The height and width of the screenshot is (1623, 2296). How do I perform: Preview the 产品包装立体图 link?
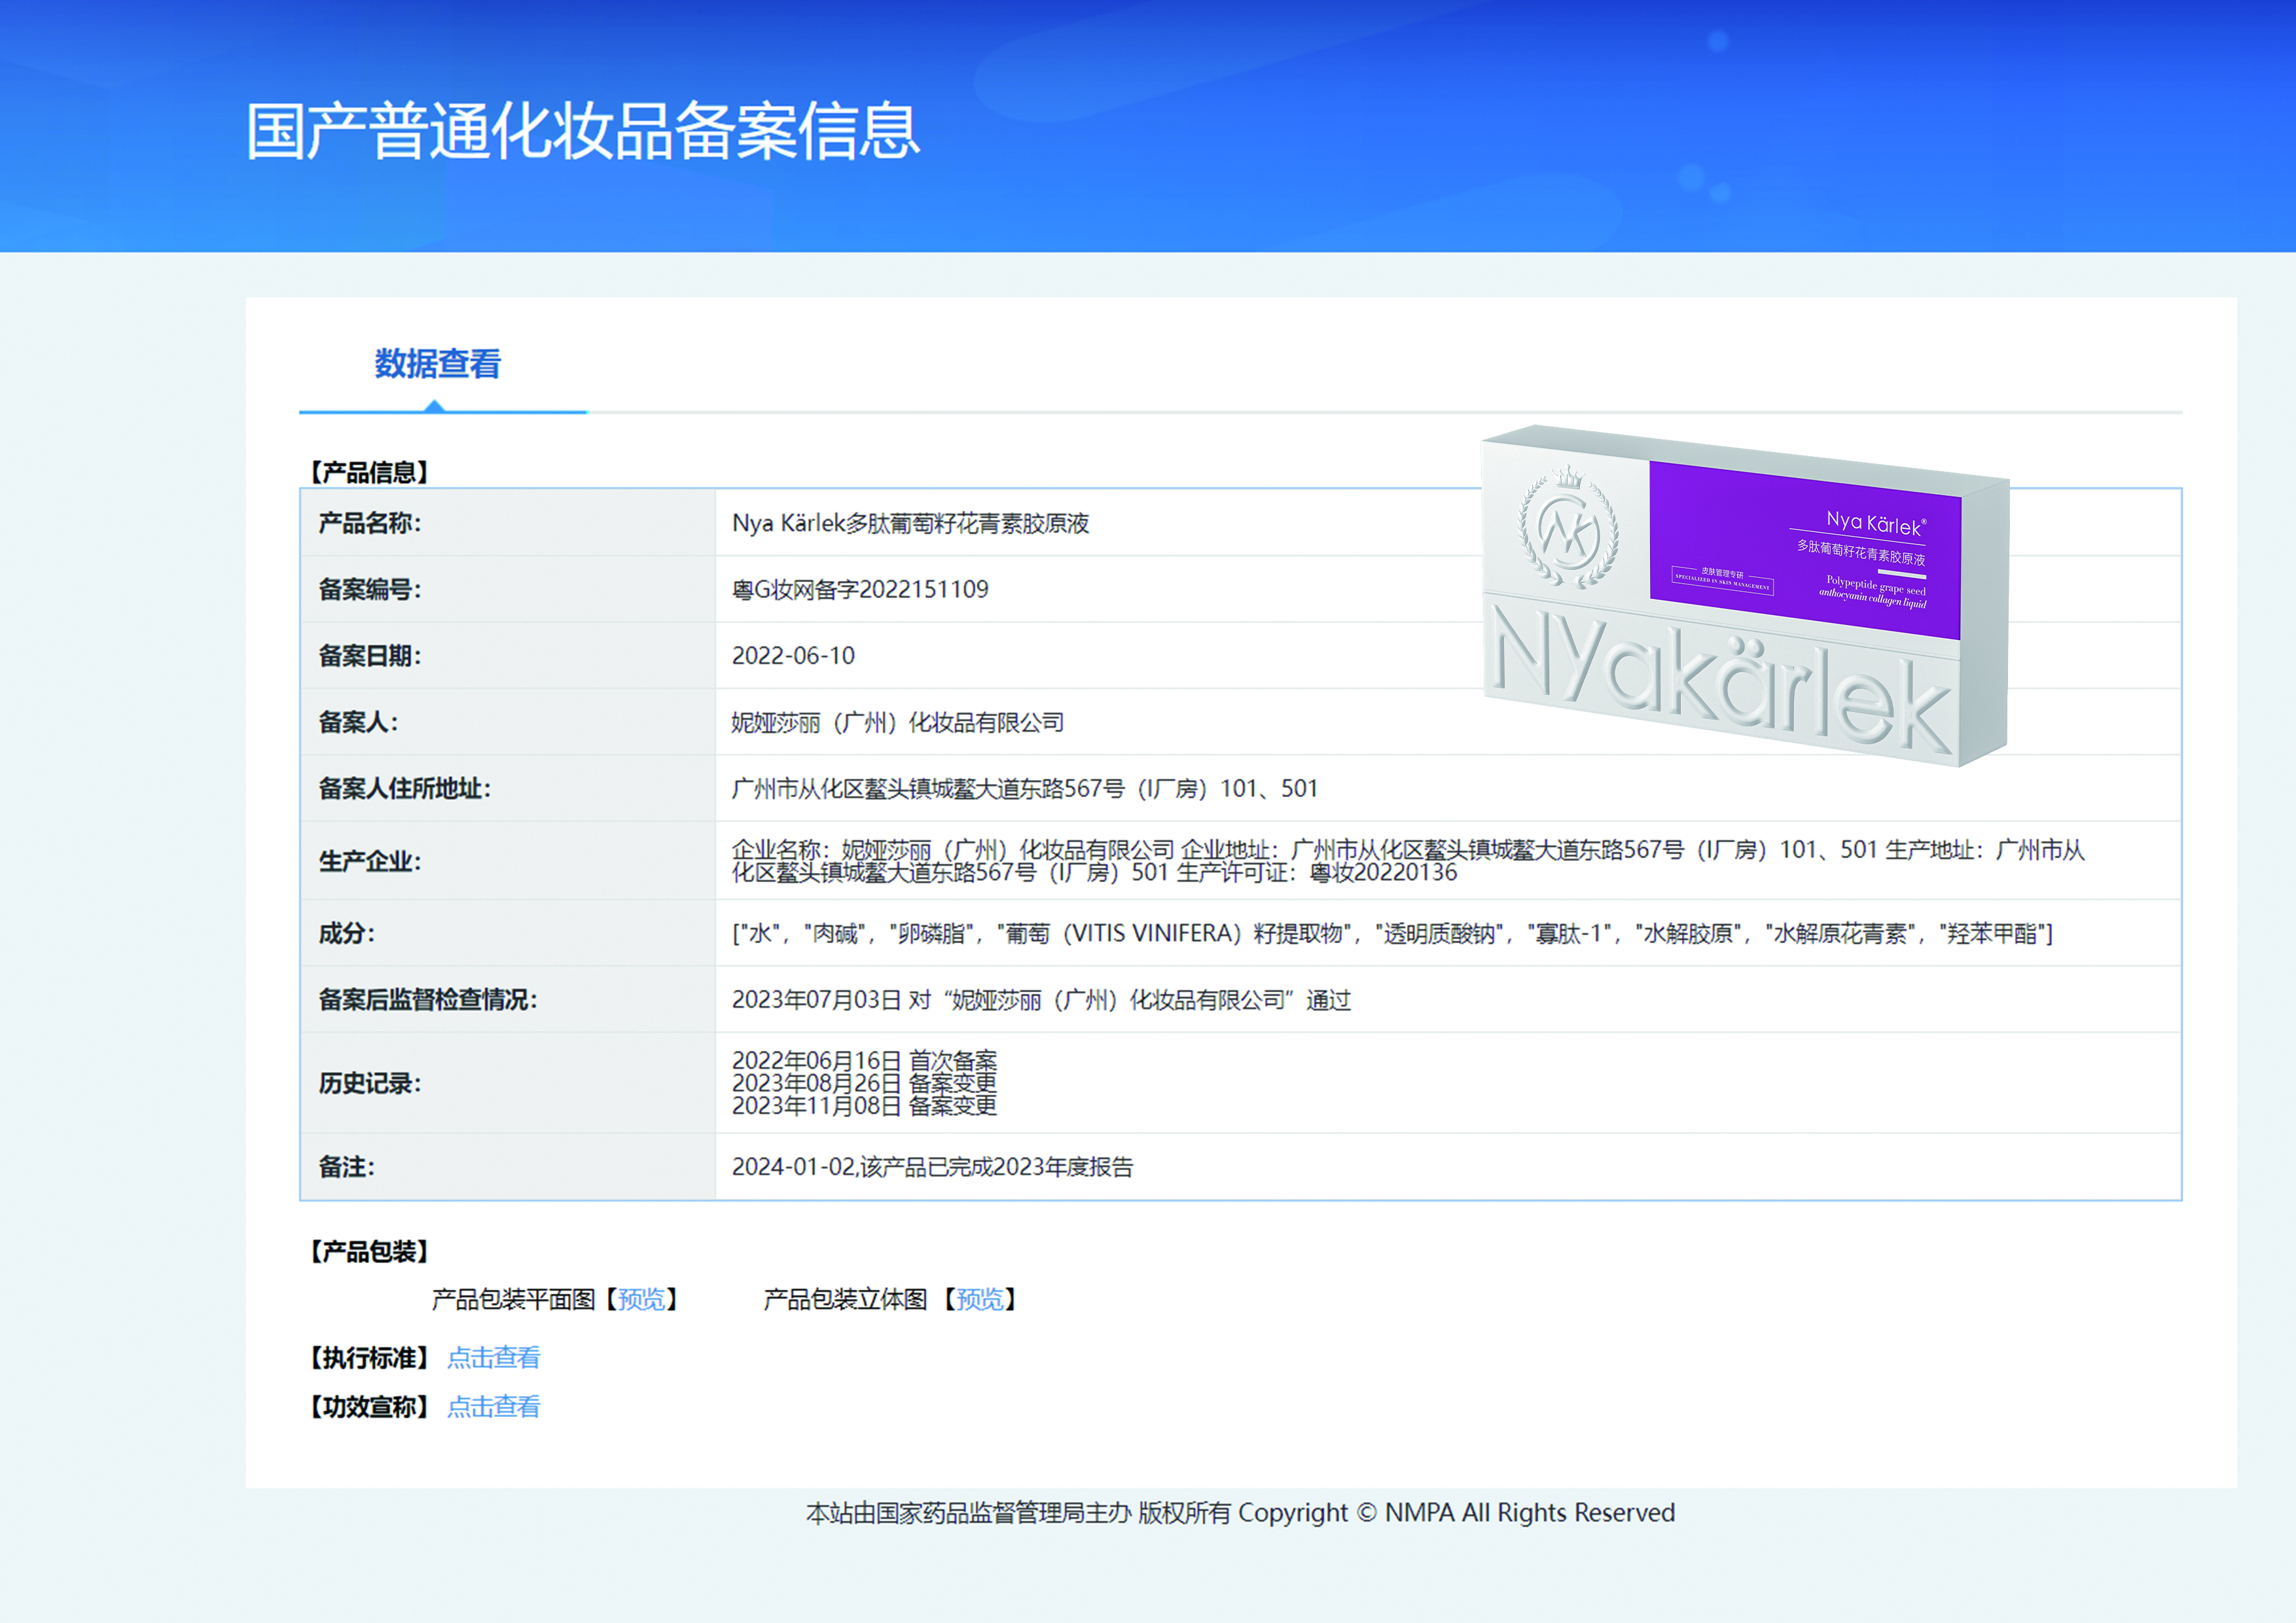click(x=980, y=1299)
